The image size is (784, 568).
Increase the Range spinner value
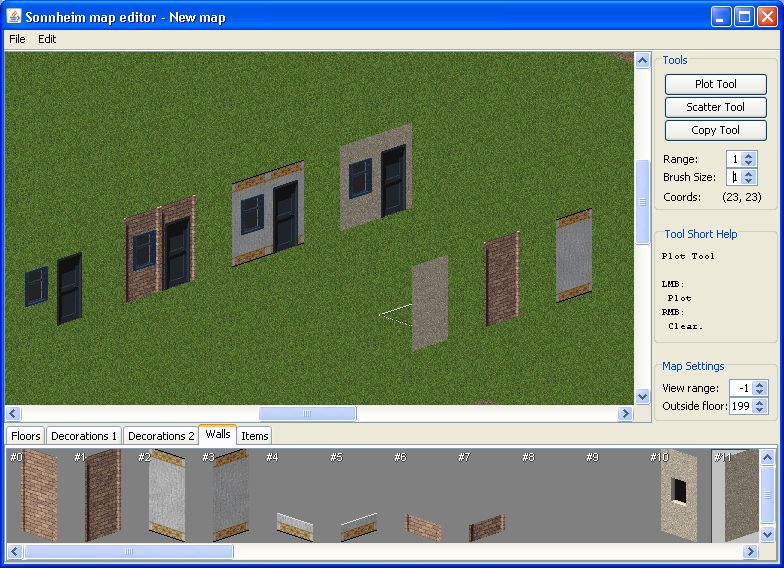click(x=750, y=155)
